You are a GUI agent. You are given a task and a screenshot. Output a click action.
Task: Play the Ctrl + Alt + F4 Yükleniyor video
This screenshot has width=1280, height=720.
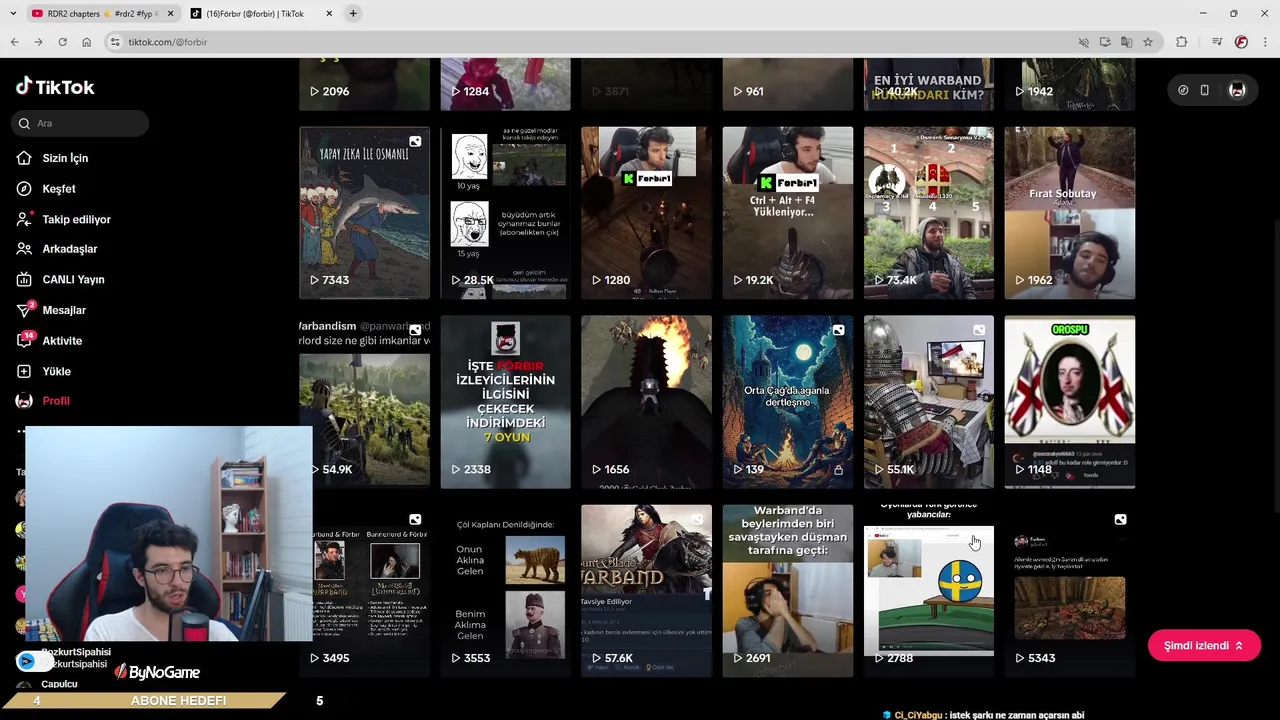pos(788,213)
